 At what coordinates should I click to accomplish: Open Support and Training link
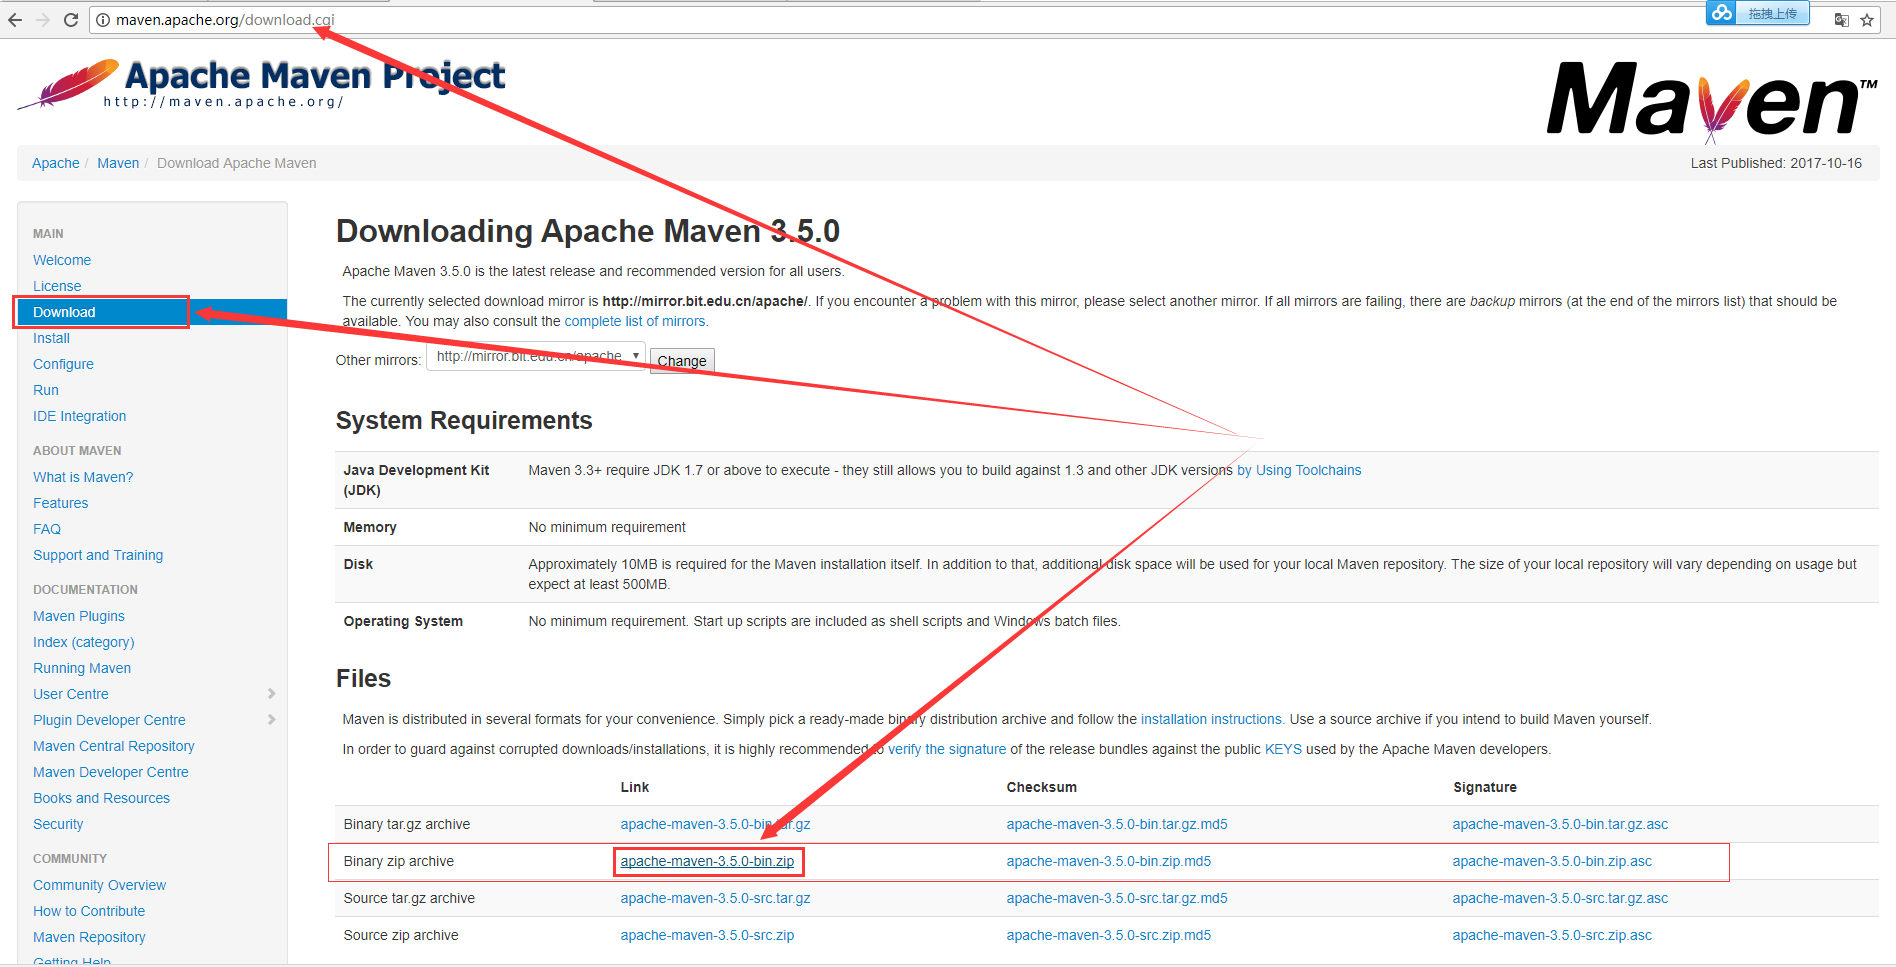point(98,555)
